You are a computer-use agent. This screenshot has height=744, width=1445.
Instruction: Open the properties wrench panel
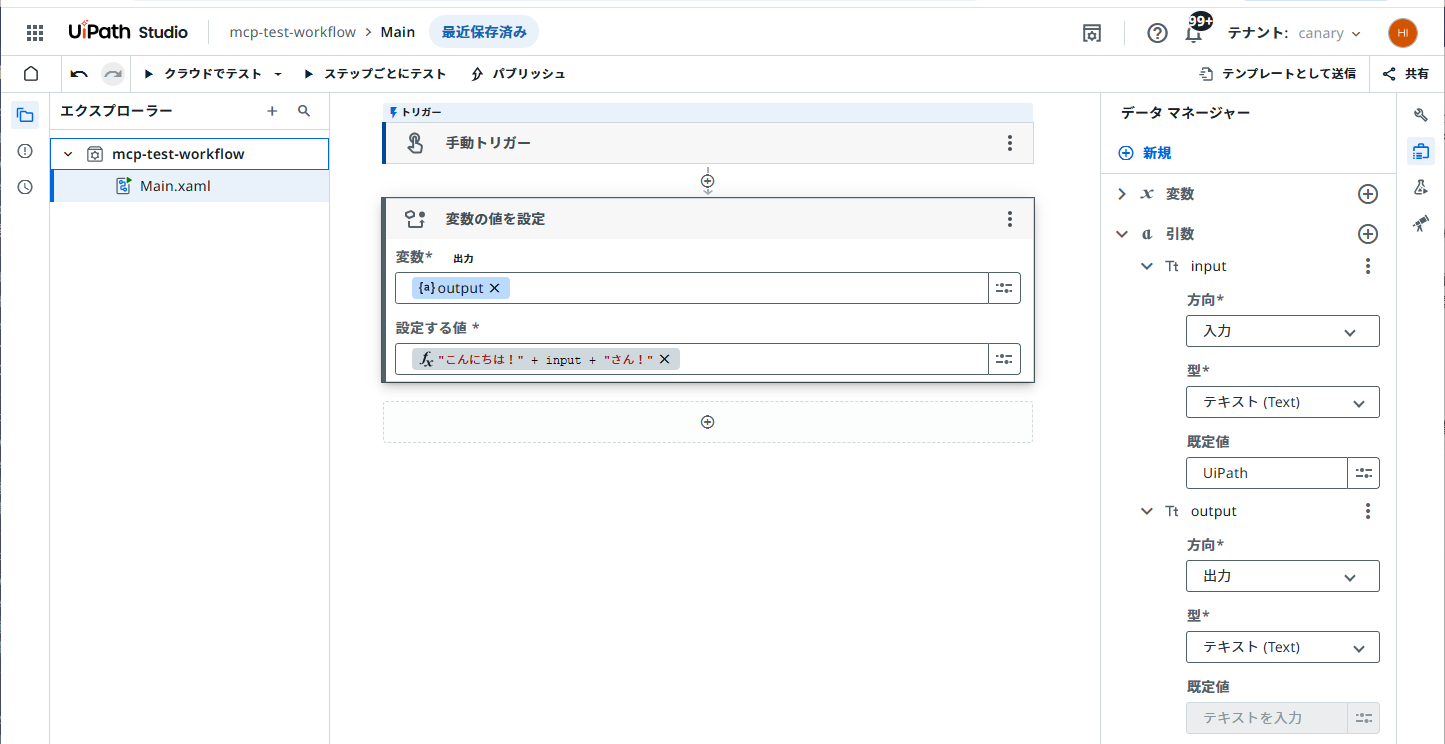point(1421,115)
